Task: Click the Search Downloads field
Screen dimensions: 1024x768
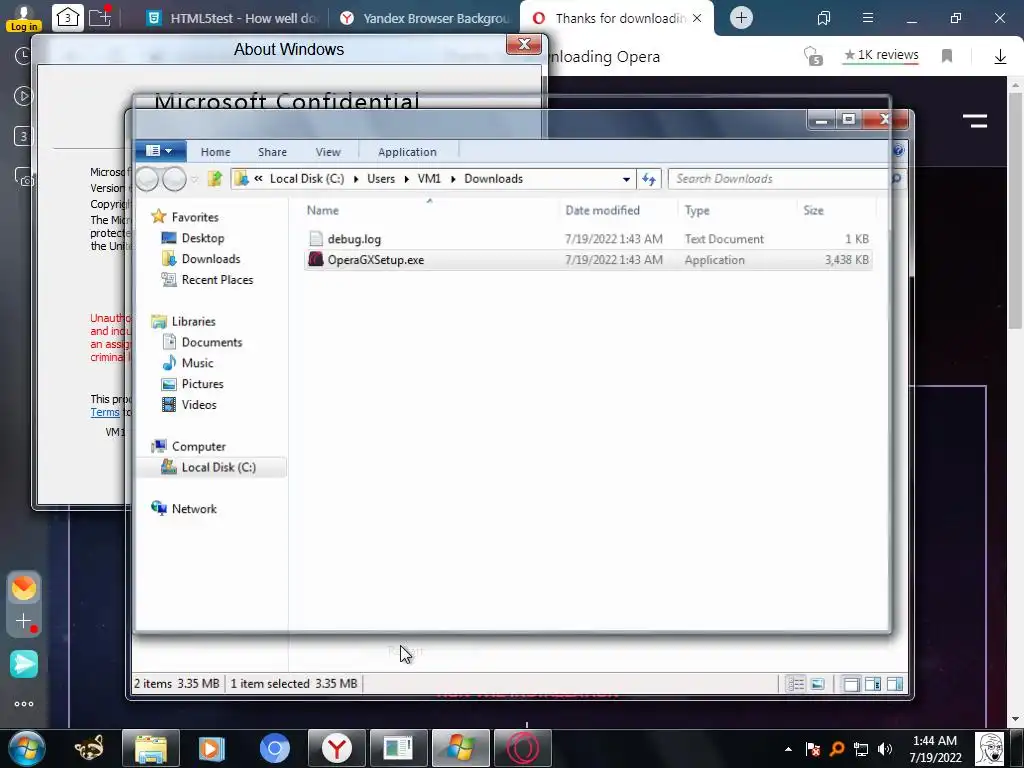Action: pyautogui.click(x=780, y=179)
